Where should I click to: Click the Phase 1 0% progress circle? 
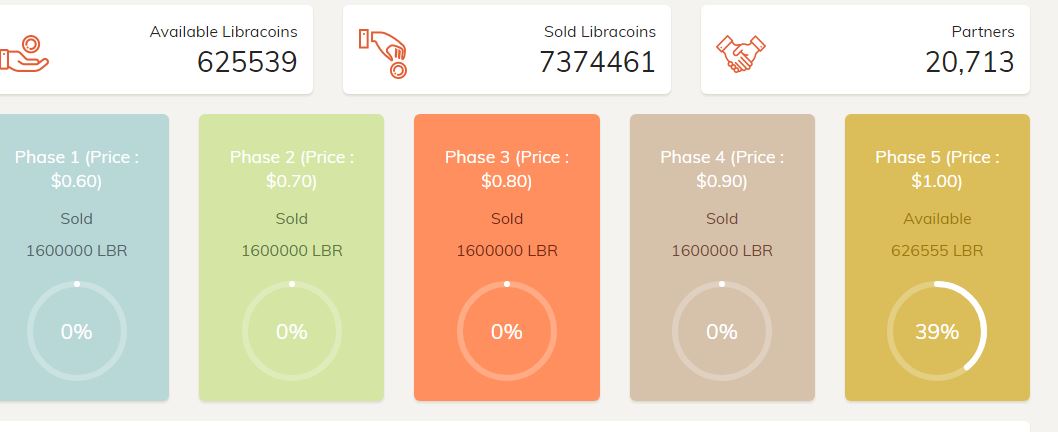click(76, 332)
